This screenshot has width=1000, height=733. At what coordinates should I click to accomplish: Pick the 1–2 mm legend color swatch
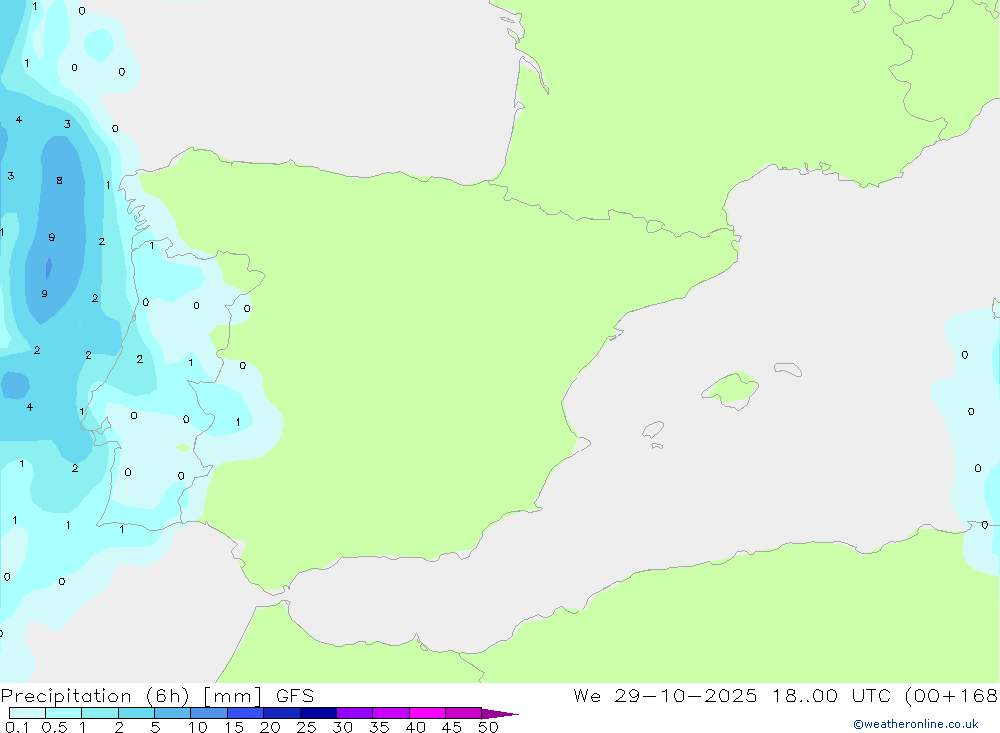[100, 713]
